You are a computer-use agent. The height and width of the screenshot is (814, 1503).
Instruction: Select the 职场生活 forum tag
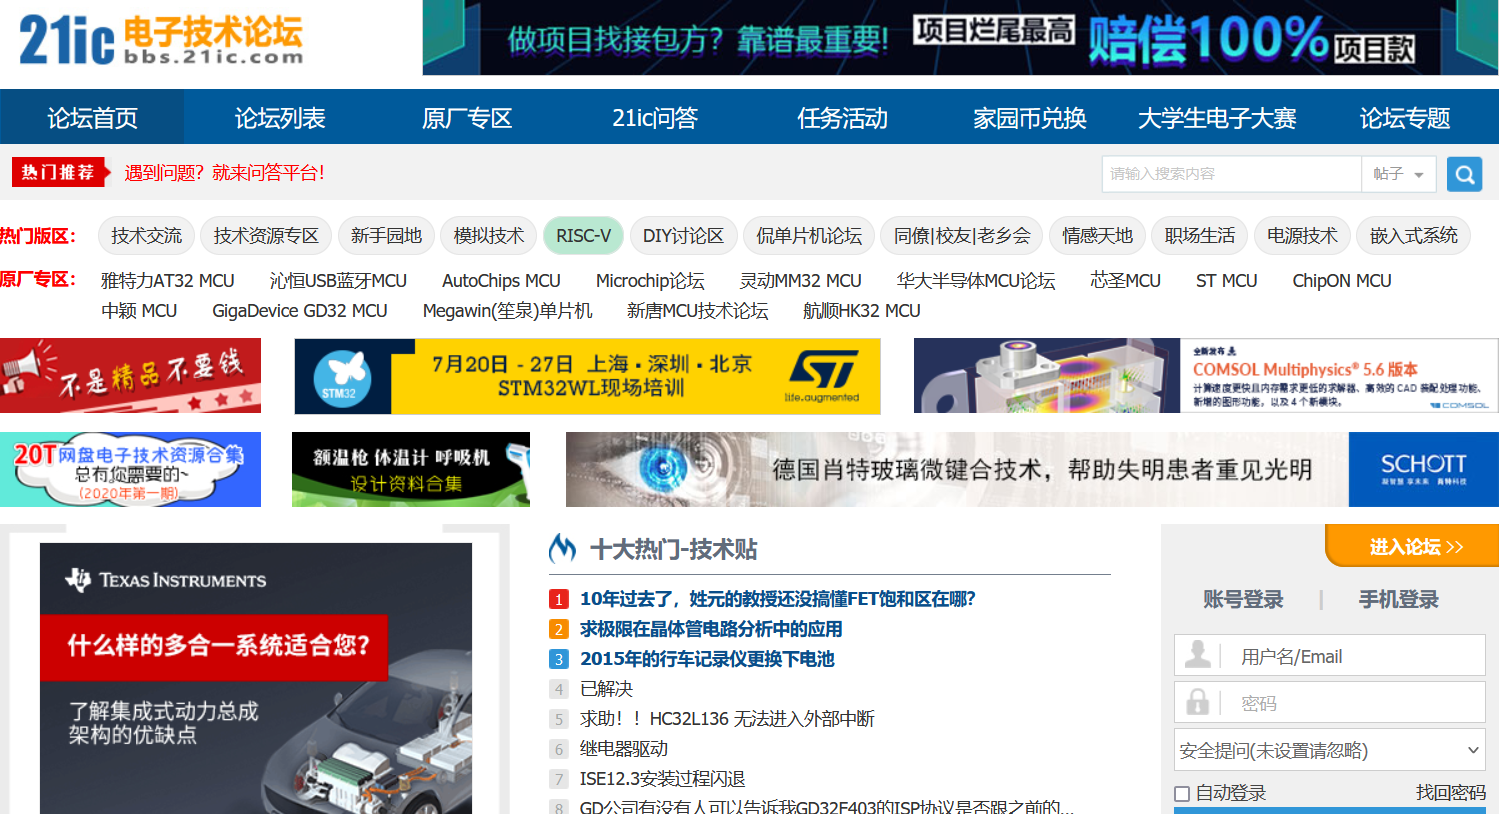coord(1200,236)
